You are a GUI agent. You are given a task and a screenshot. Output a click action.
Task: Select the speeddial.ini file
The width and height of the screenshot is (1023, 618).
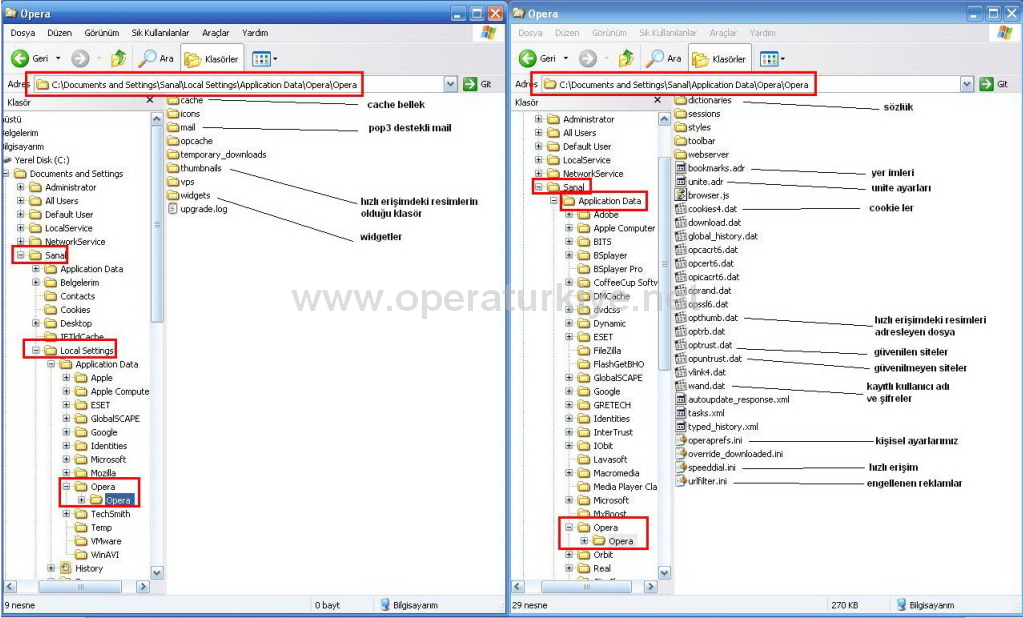tap(711, 467)
